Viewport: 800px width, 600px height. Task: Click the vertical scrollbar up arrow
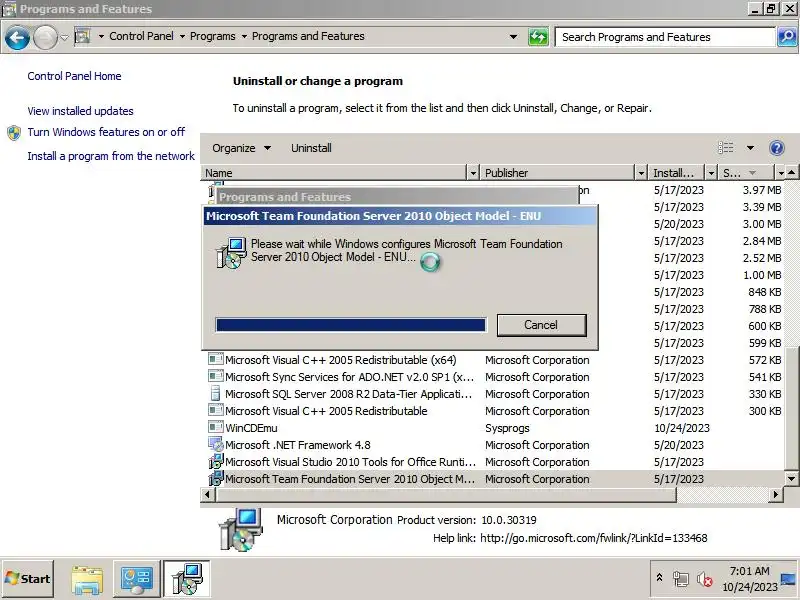click(791, 173)
